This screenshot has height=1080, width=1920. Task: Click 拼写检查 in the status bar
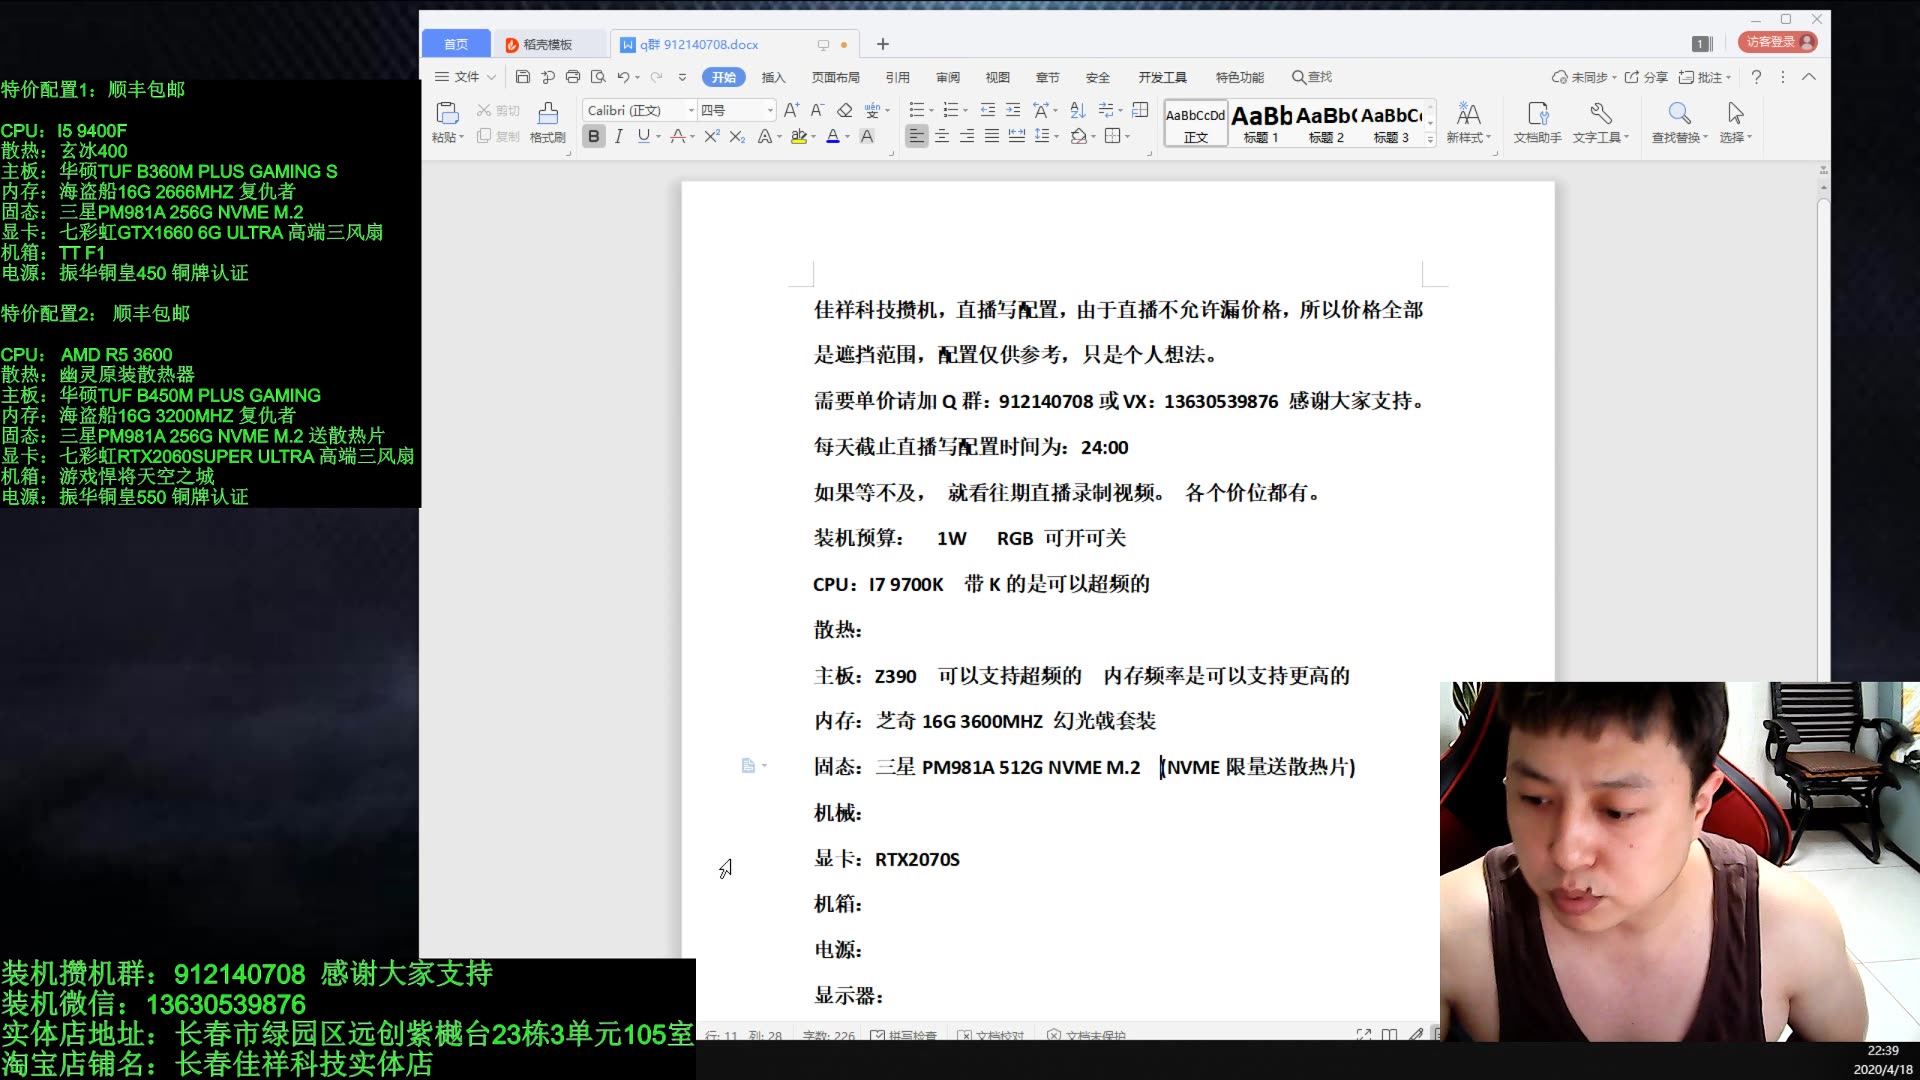(x=904, y=1035)
